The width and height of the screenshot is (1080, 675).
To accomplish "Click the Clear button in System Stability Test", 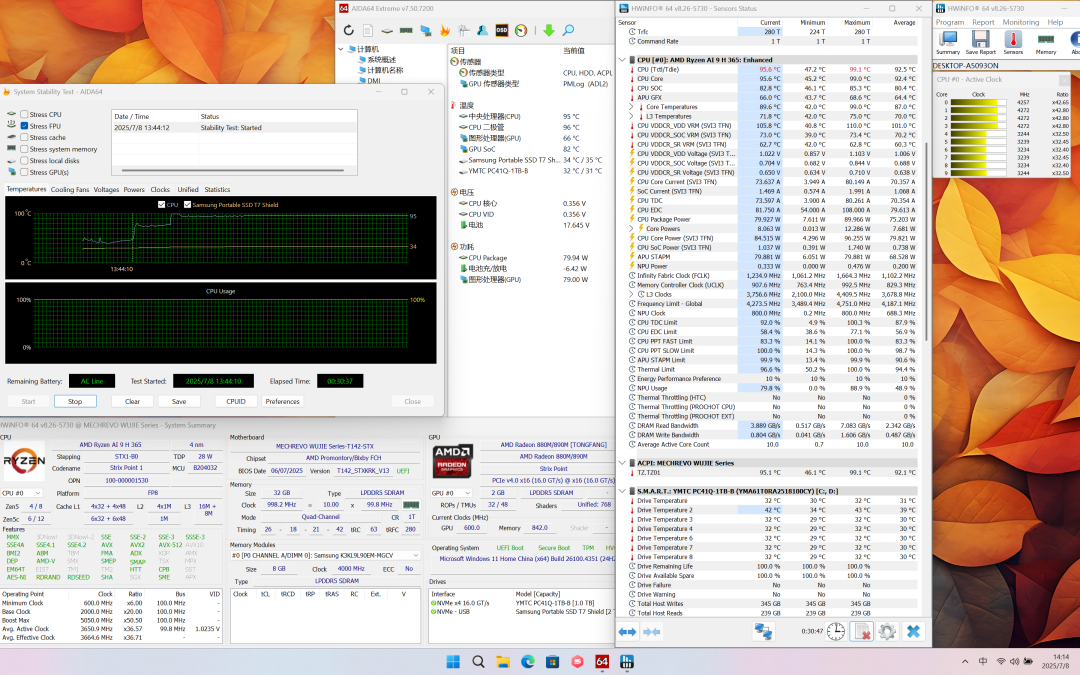I will tap(132, 402).
